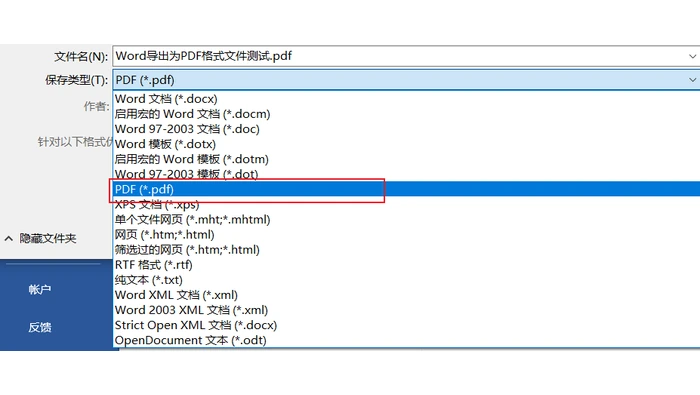Select 单个文件网页 (*.mht;*.mhtml)
Image resolution: width=700 pixels, height=395 pixels.
(x=406, y=220)
